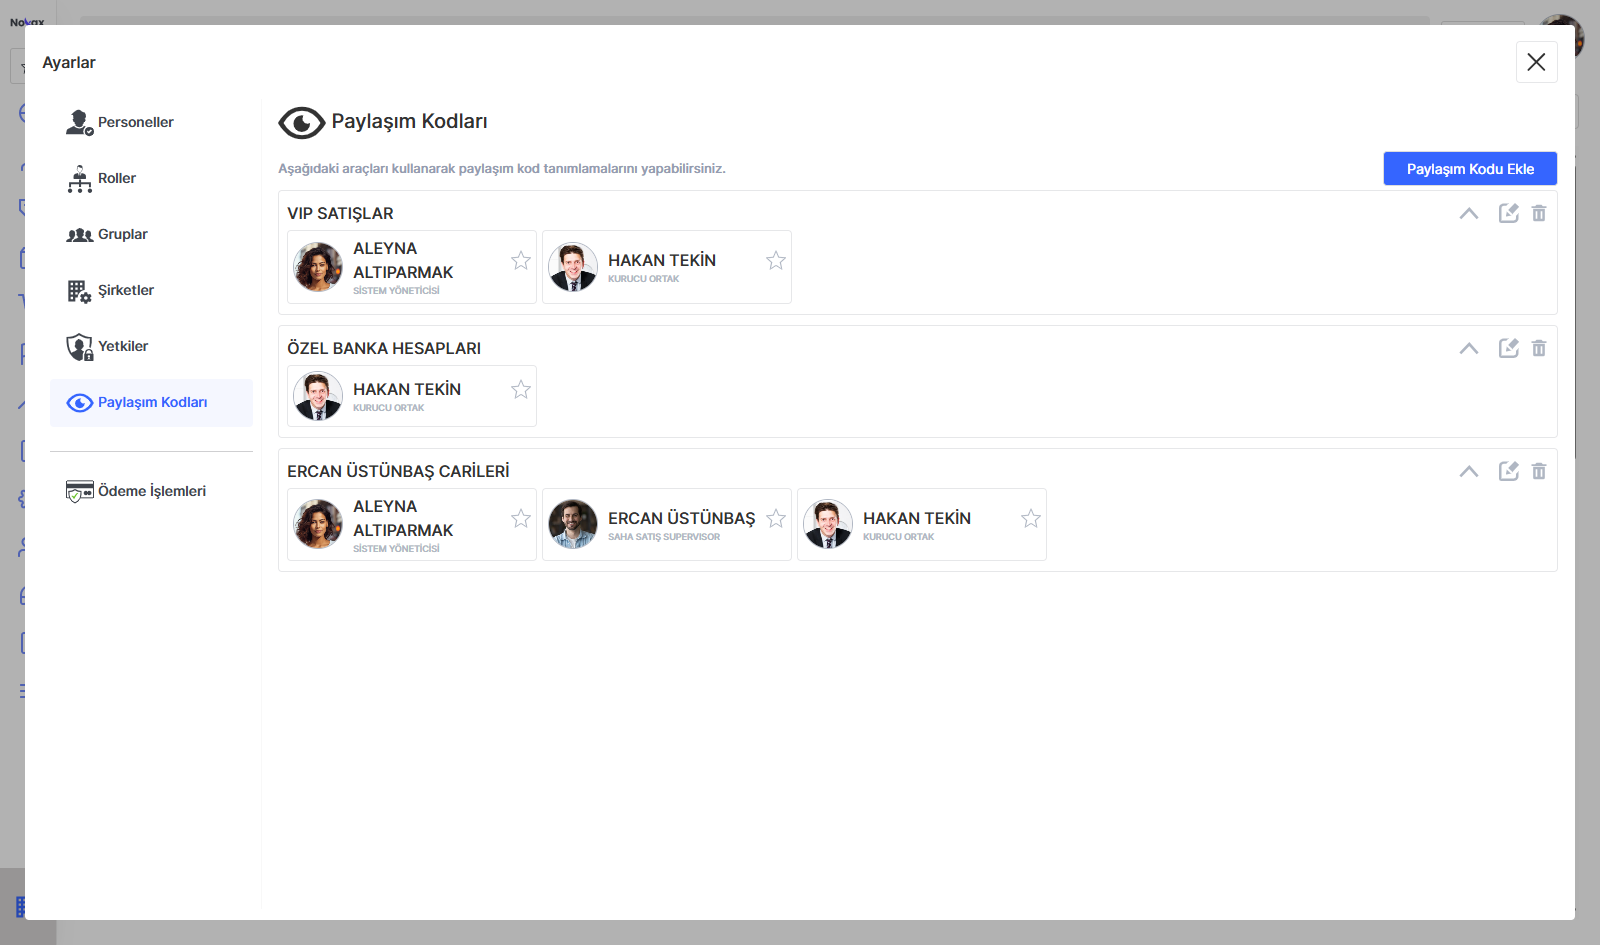The height and width of the screenshot is (945, 1600).
Task: Delete the VIP SATIŞLAR sharing code
Action: (1539, 213)
